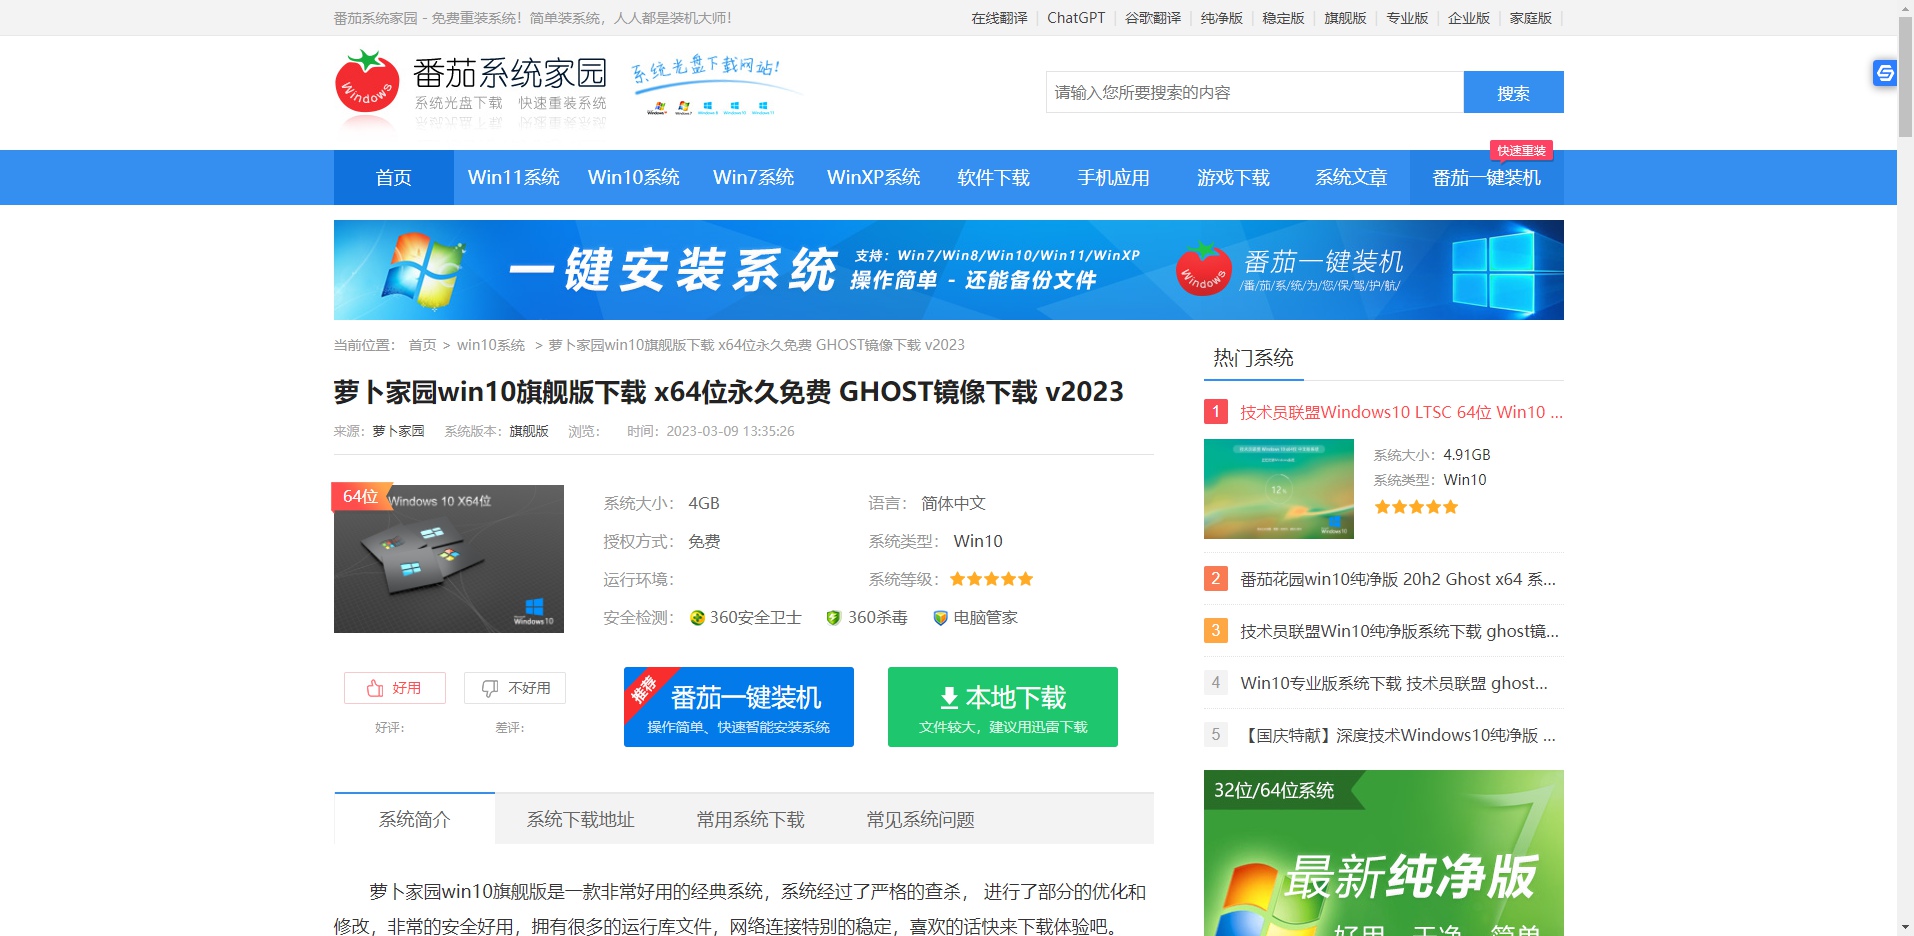Open the 首页 navigation item
Screen dimensions: 1914x936
click(394, 177)
